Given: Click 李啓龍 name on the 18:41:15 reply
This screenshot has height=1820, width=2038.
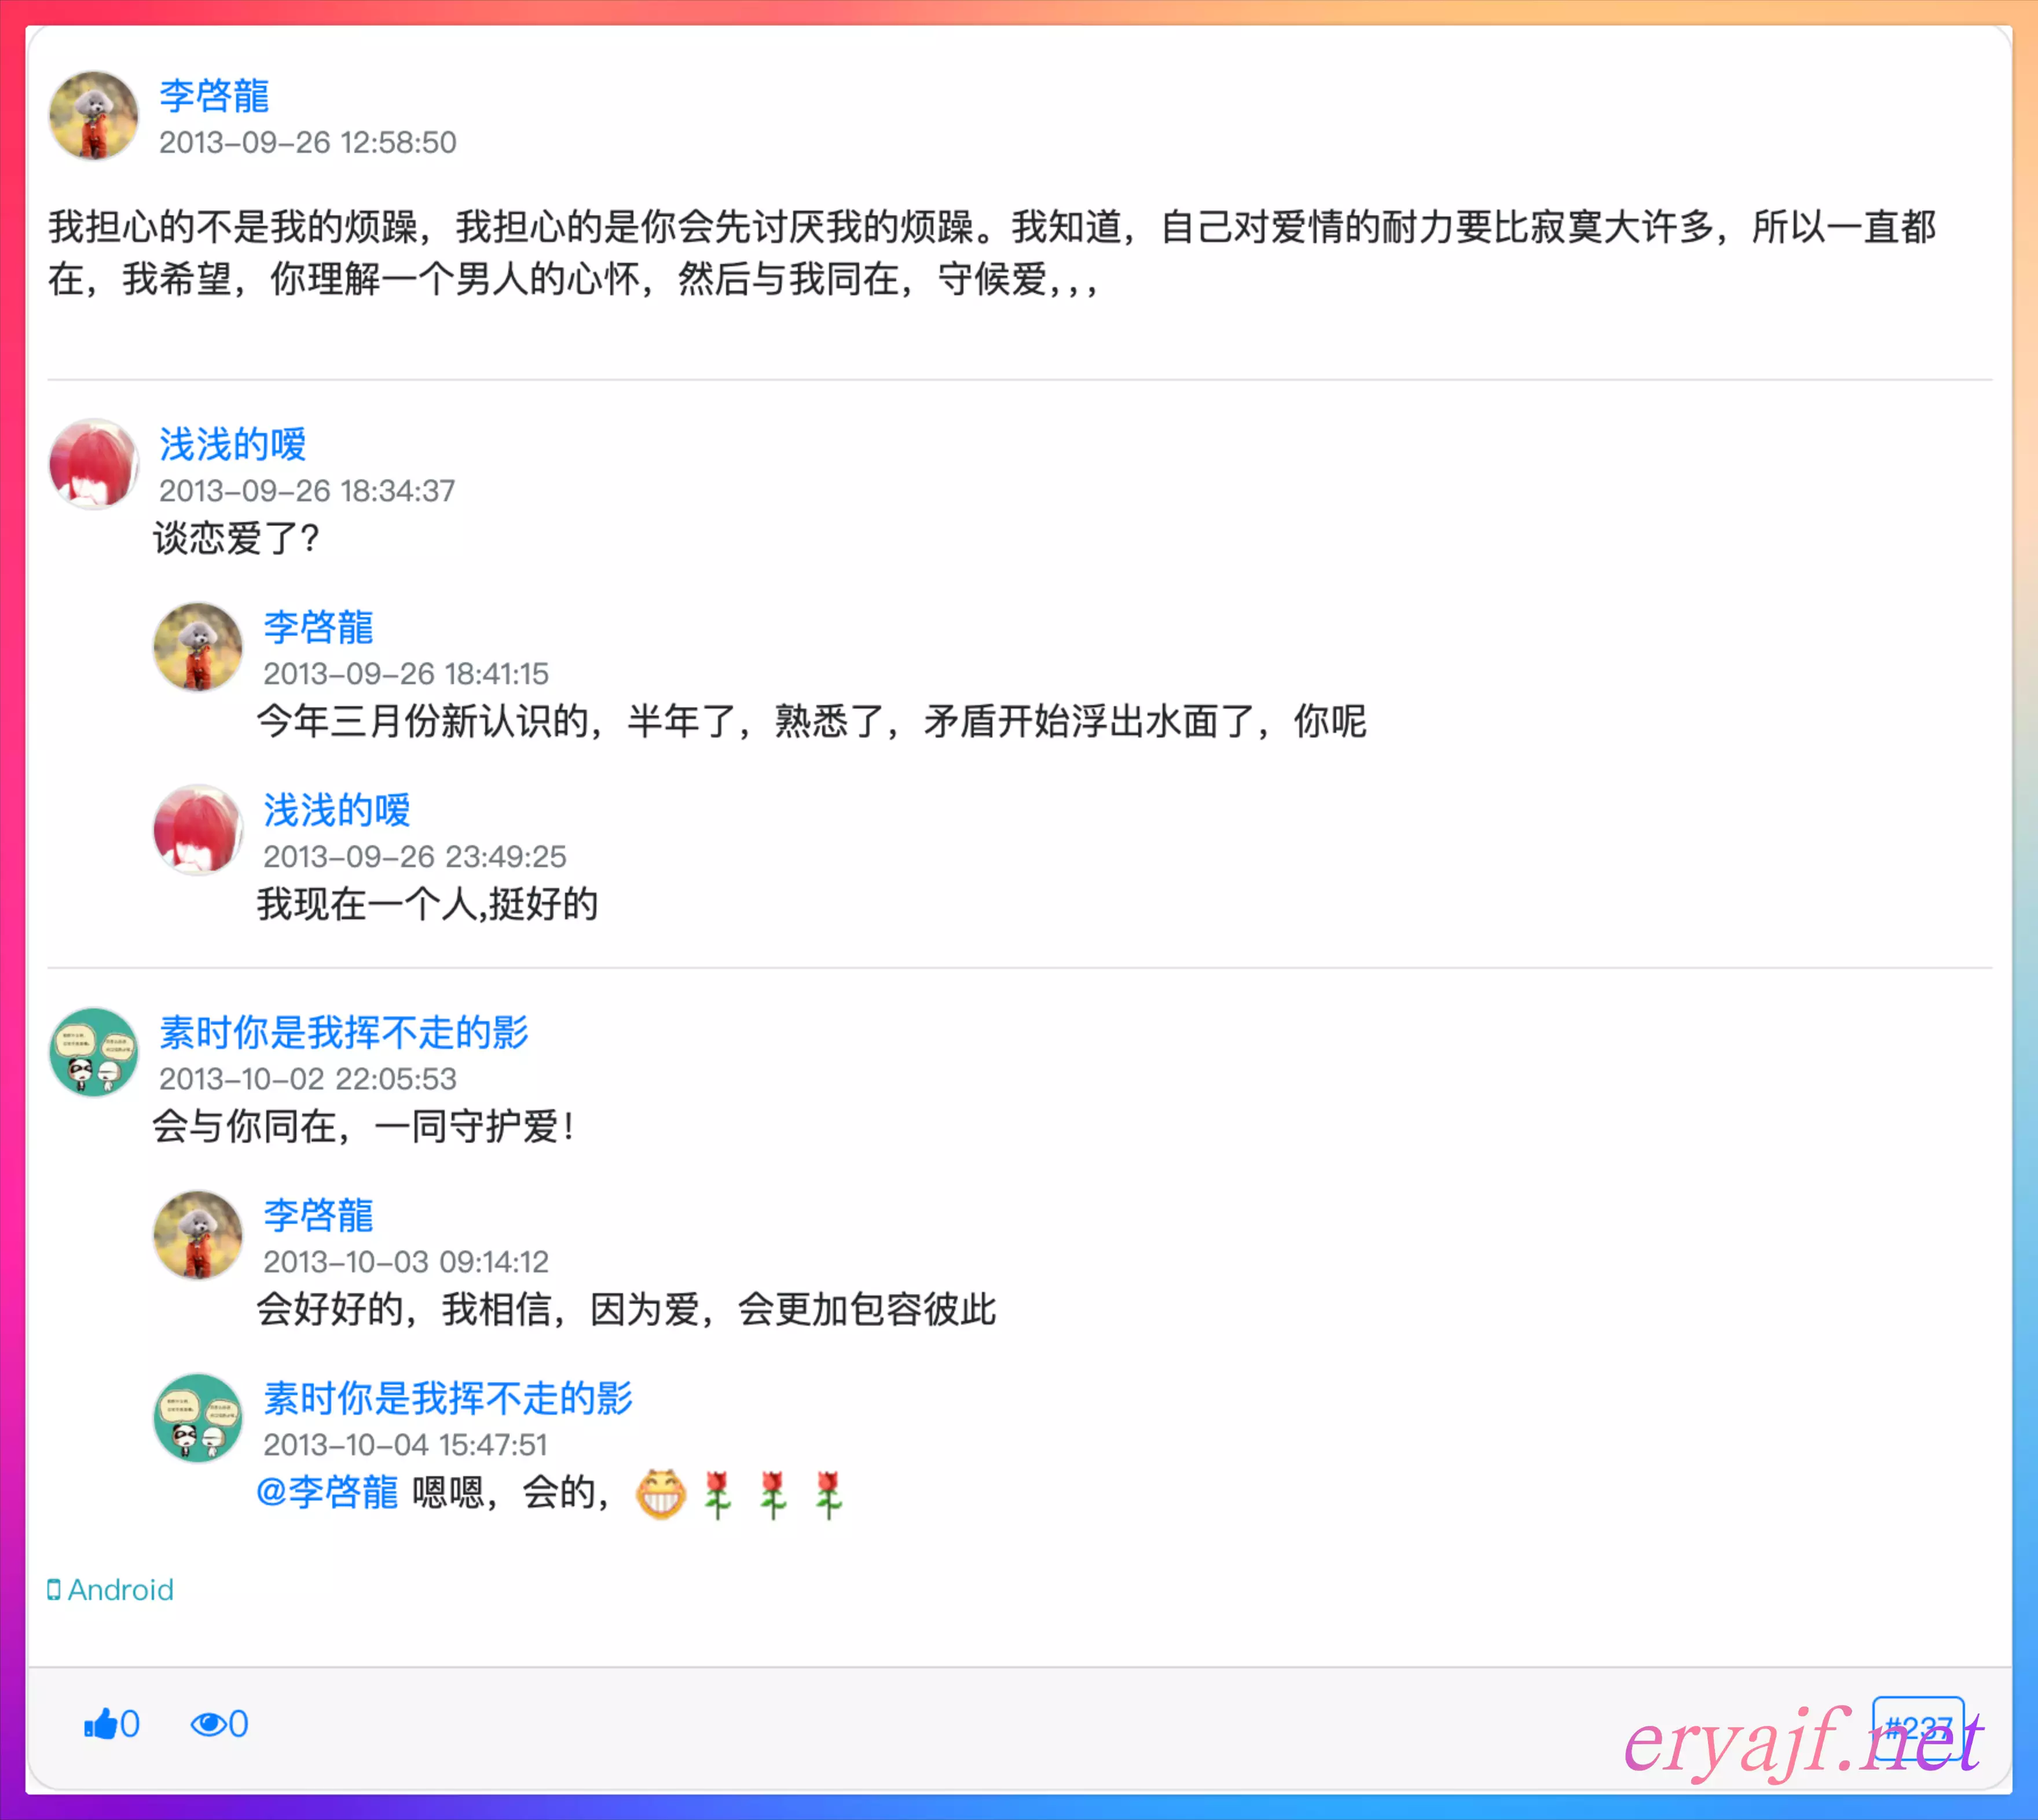Looking at the screenshot, I should pyautogui.click(x=318, y=628).
